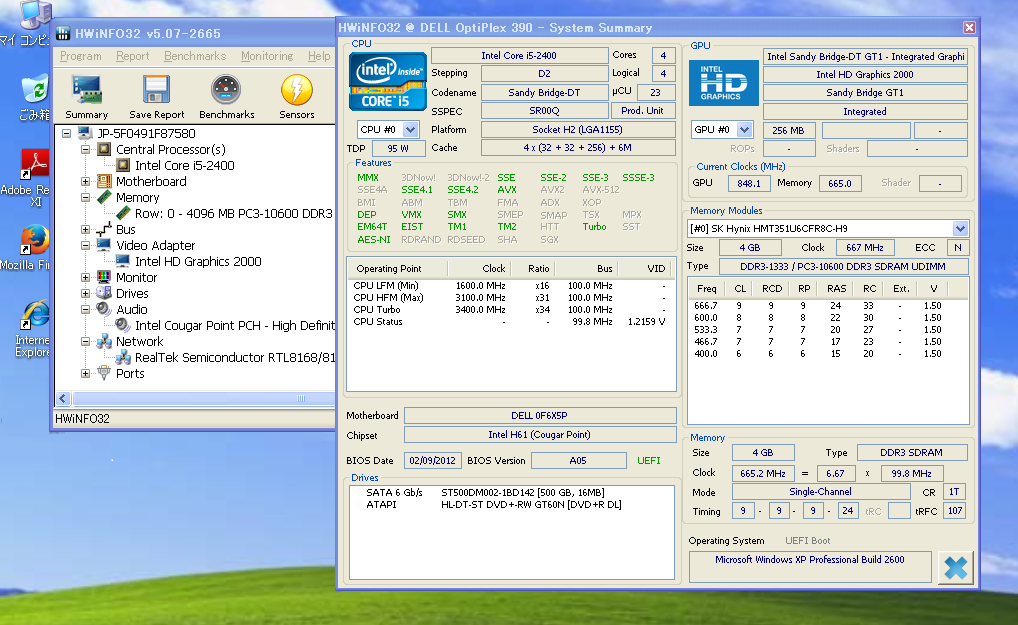Open the GPU #0 selector dropdown
Image resolution: width=1018 pixels, height=625 pixels.
point(744,130)
